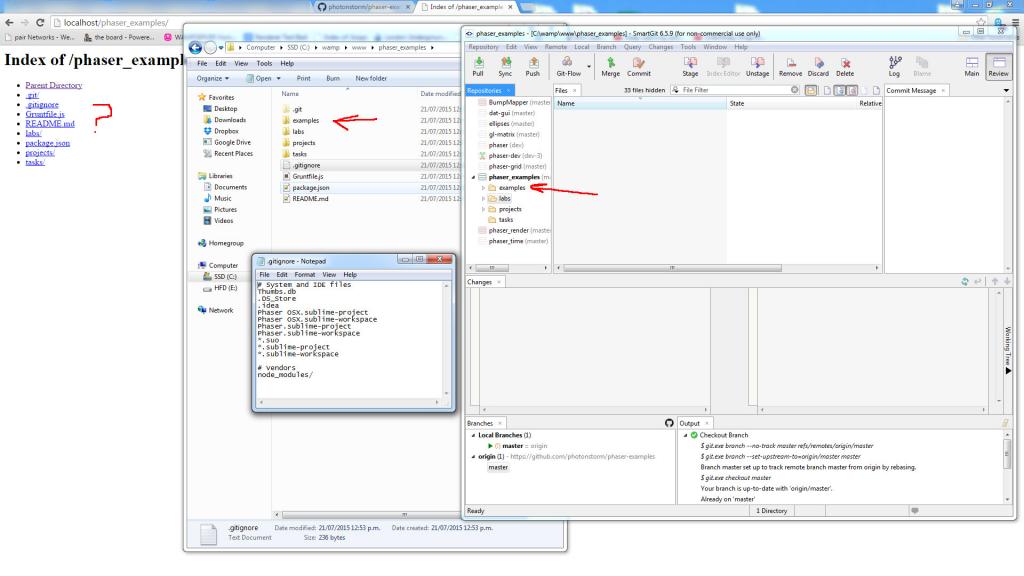
Task: Expand the examples folder in SmartGit tree
Action: 483,188
